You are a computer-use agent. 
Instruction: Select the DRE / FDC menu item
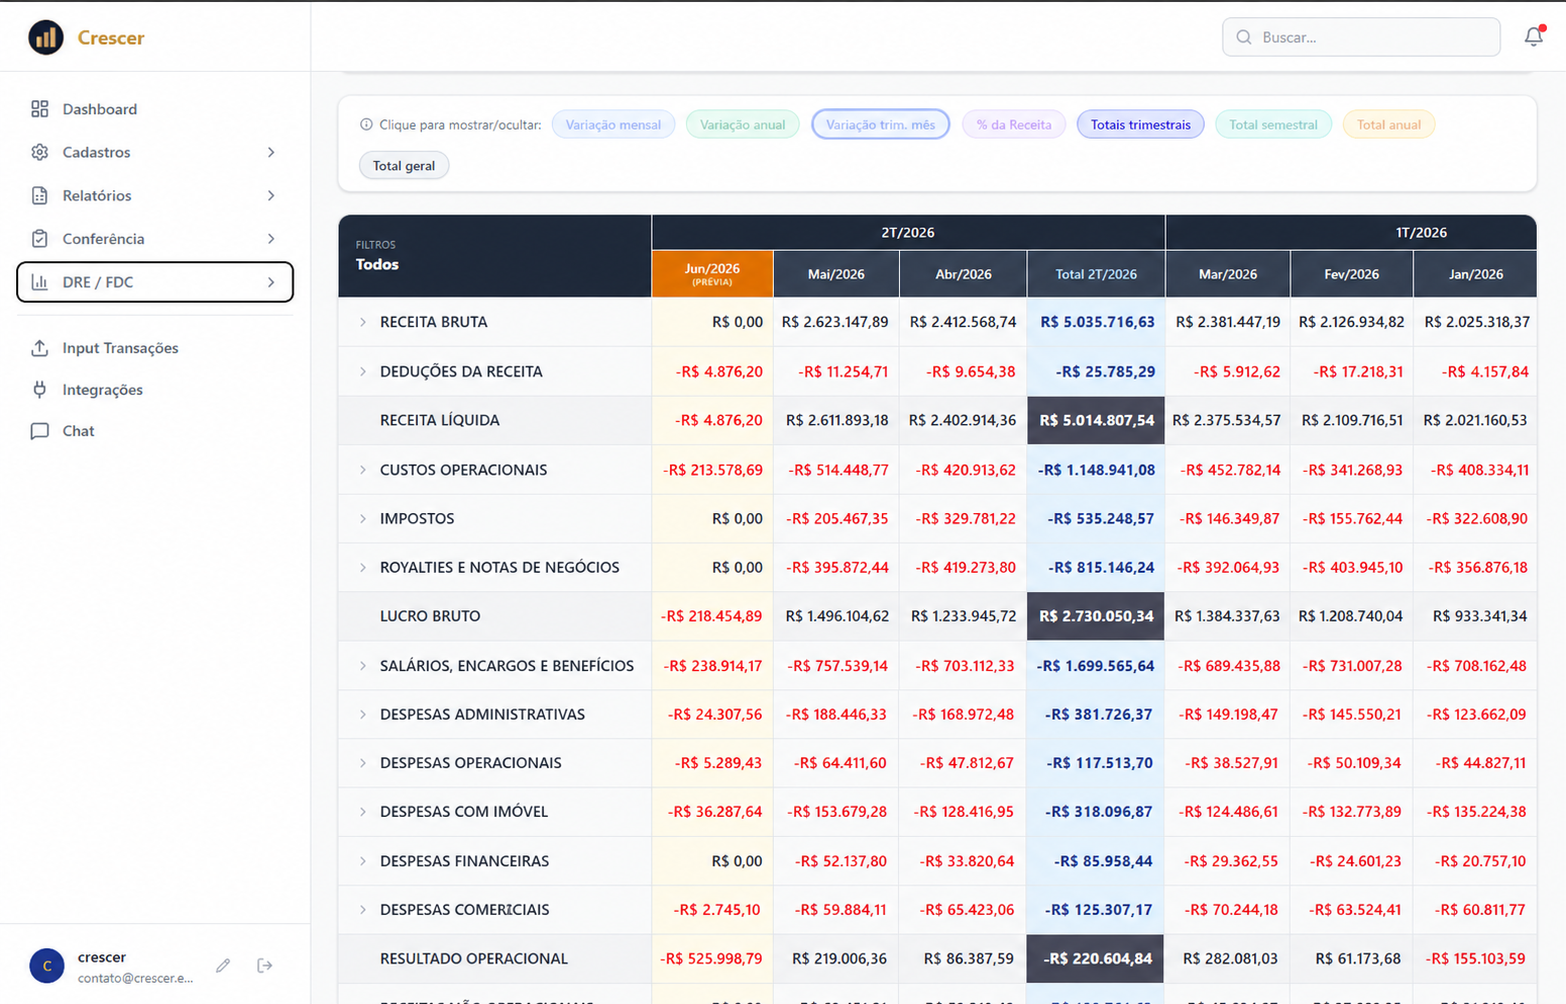(155, 282)
